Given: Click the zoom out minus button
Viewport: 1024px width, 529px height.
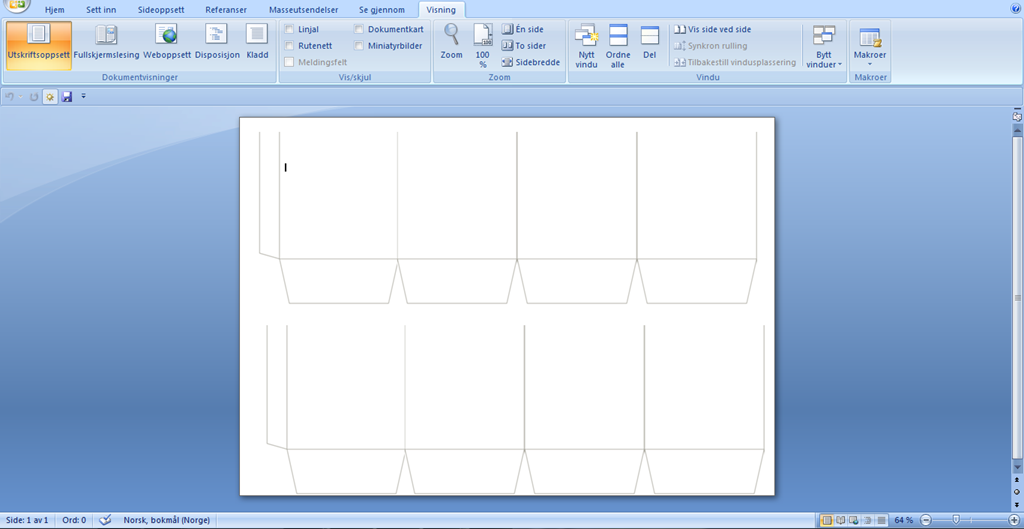Looking at the screenshot, I should click(925, 521).
